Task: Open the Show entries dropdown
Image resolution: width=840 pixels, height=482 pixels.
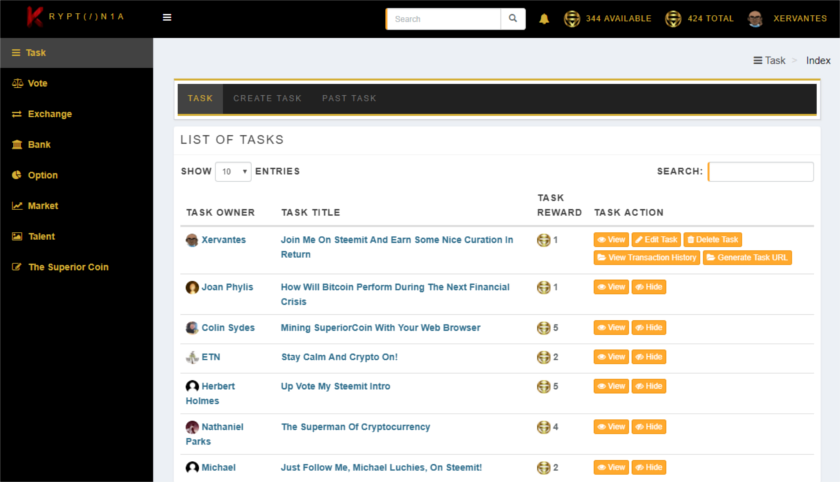Action: (233, 171)
